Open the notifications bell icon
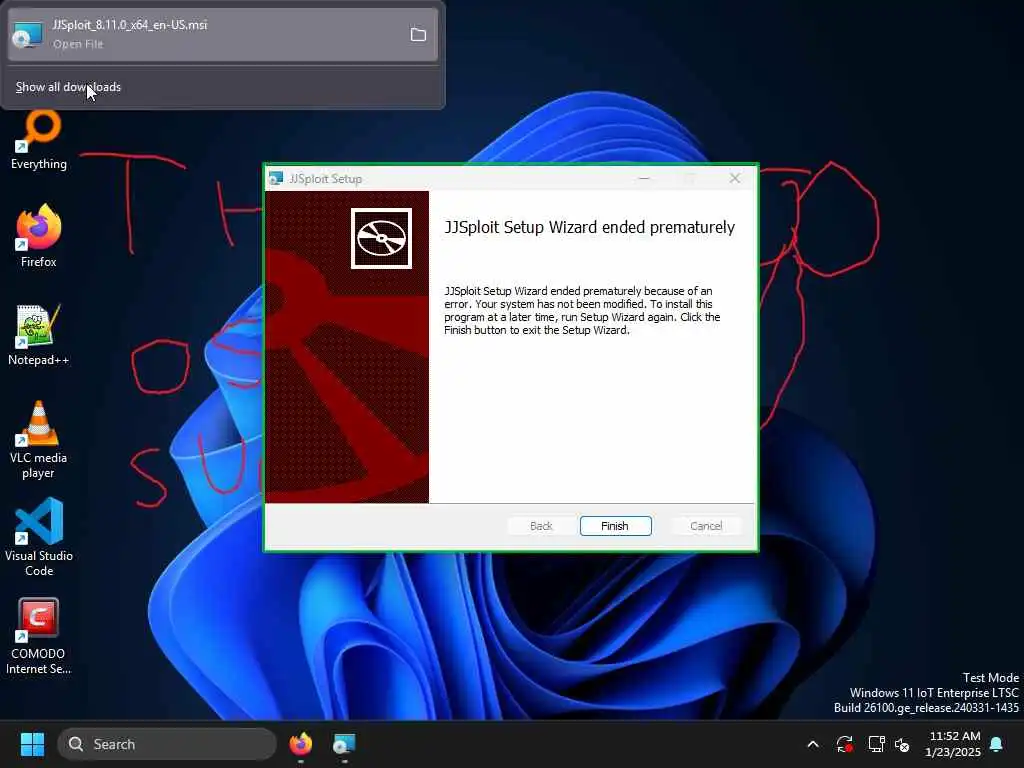1024x768 pixels. point(997,744)
